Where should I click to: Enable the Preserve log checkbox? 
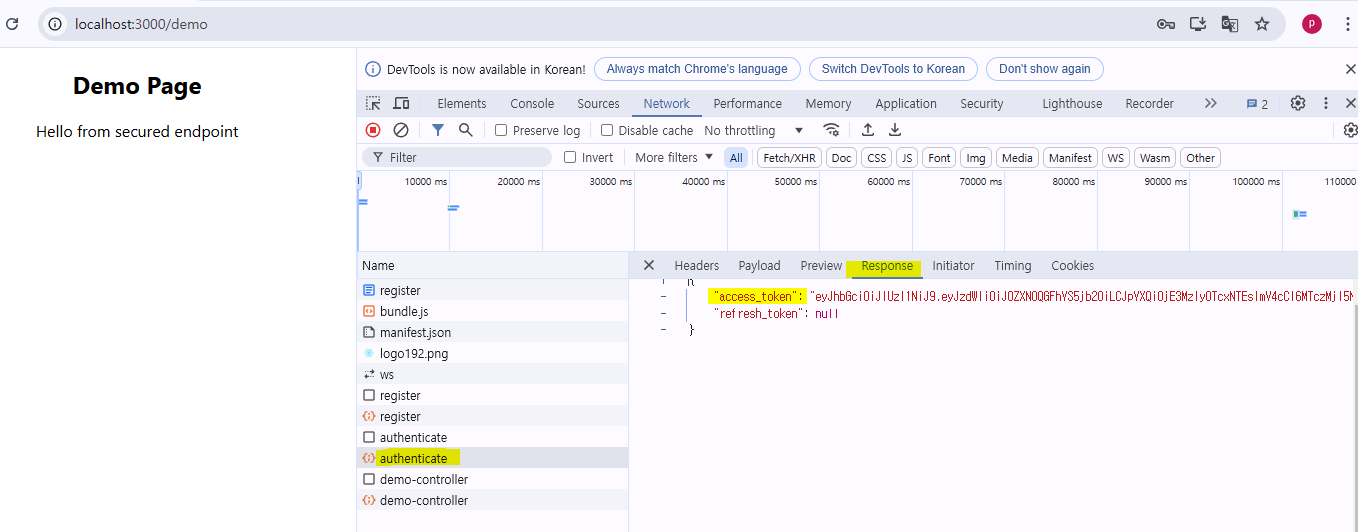coord(502,130)
